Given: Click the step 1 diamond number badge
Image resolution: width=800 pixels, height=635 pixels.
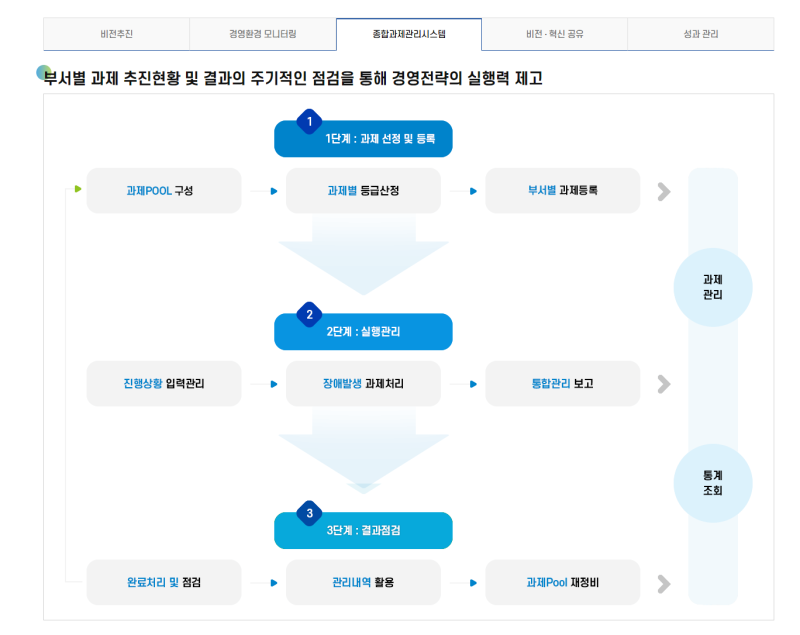Looking at the screenshot, I should click(x=310, y=121).
